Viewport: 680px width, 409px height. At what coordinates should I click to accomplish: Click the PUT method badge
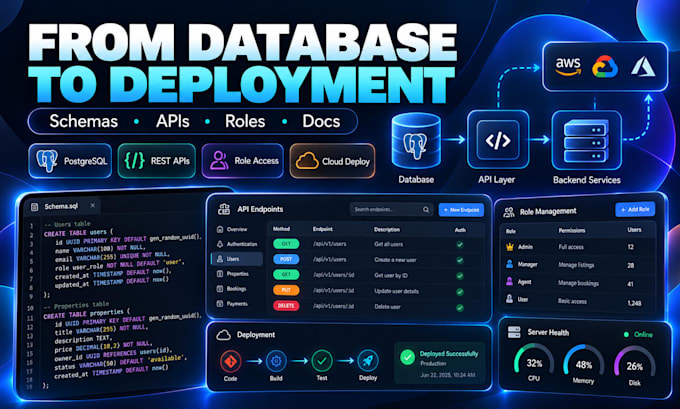tap(286, 290)
